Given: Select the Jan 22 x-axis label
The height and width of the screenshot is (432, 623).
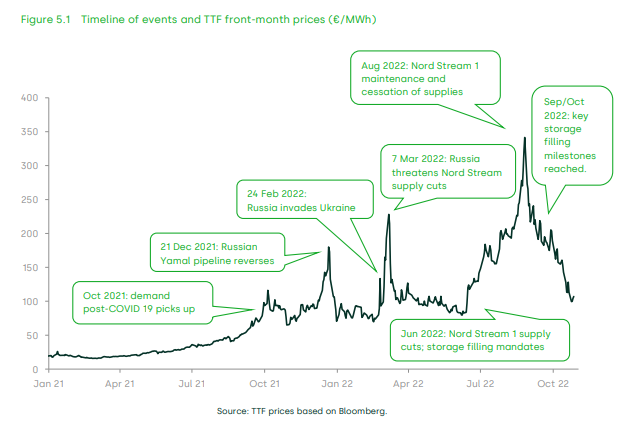Looking at the screenshot, I should click(x=337, y=381).
